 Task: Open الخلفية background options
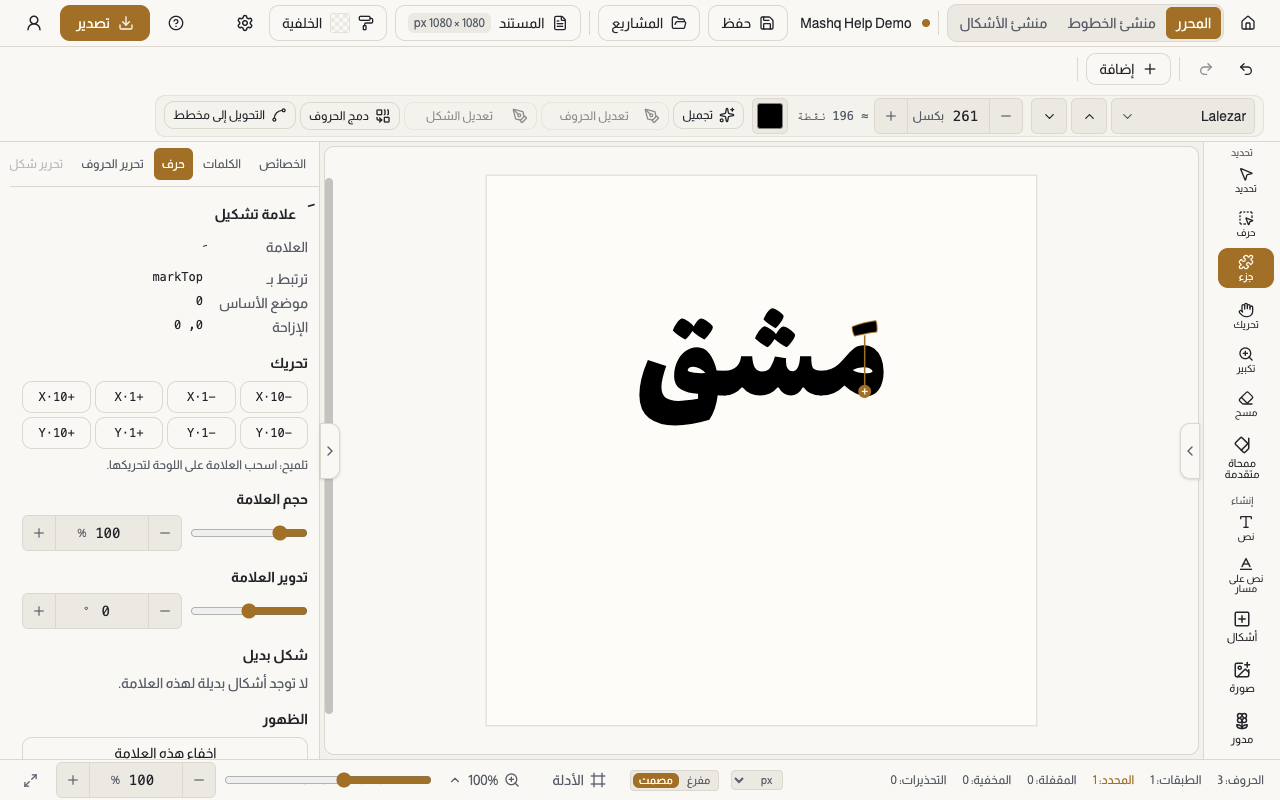328,23
